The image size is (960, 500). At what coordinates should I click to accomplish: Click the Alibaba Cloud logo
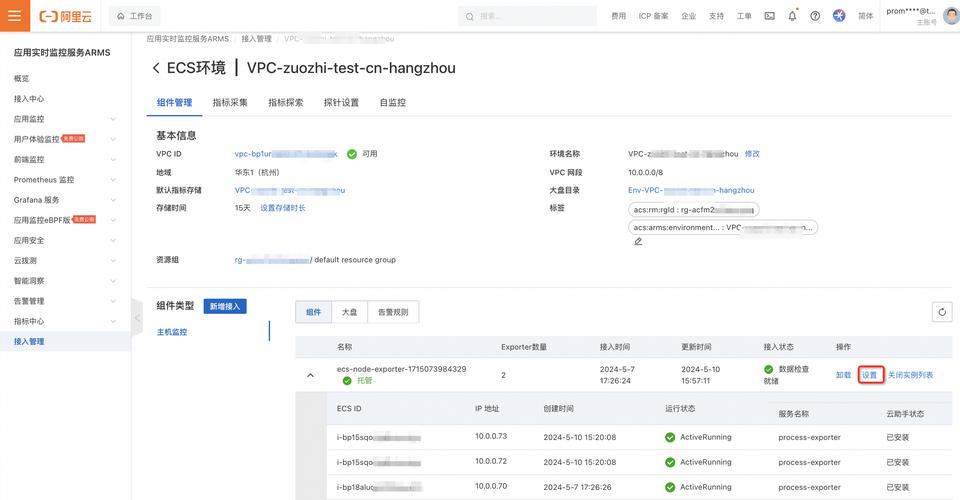(x=66, y=17)
